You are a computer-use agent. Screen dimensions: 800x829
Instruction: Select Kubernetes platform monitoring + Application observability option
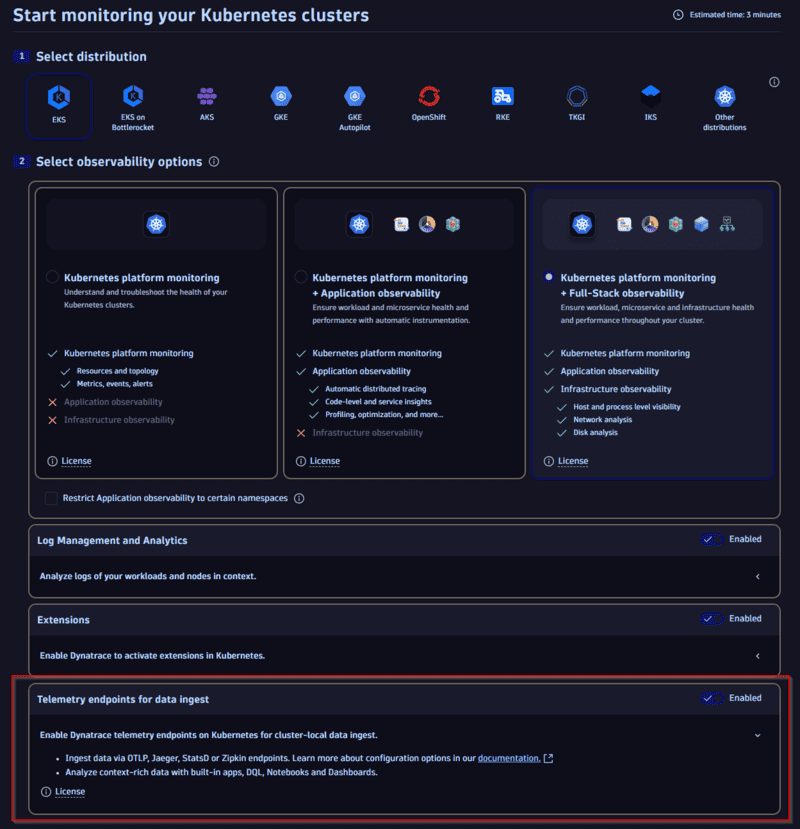tap(301, 278)
